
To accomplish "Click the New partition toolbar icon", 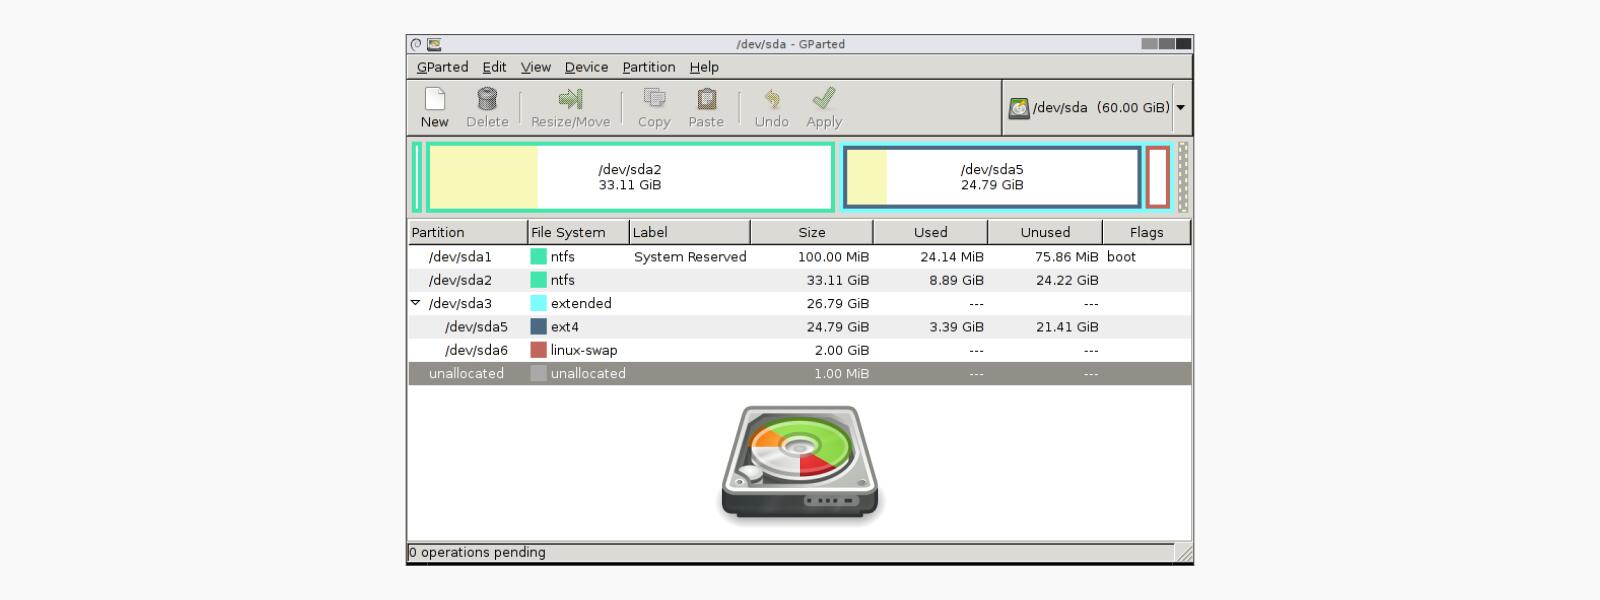I will [x=434, y=98].
